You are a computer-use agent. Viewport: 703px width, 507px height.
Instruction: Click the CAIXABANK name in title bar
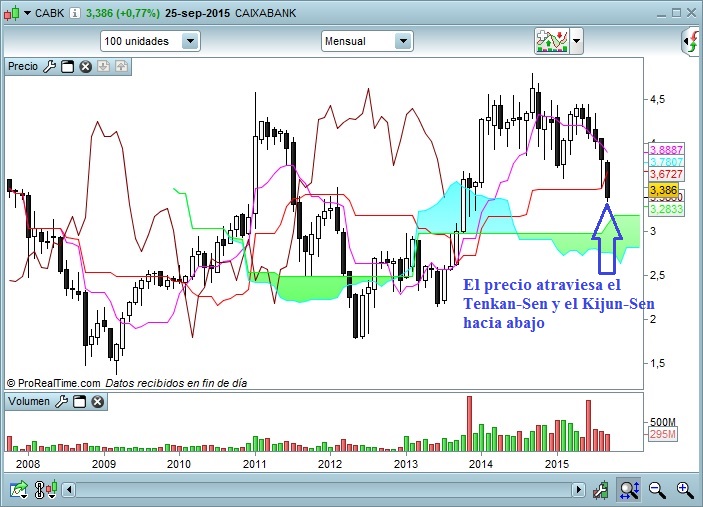[265, 13]
